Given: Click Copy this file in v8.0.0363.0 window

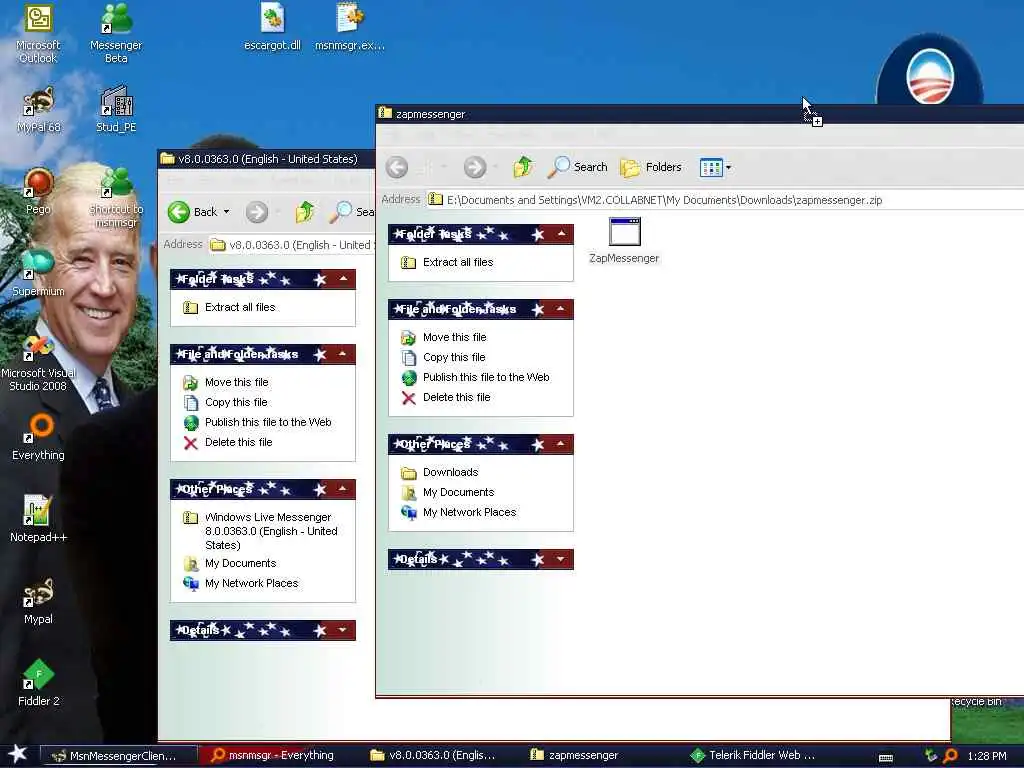Looking at the screenshot, I should [x=236, y=402].
